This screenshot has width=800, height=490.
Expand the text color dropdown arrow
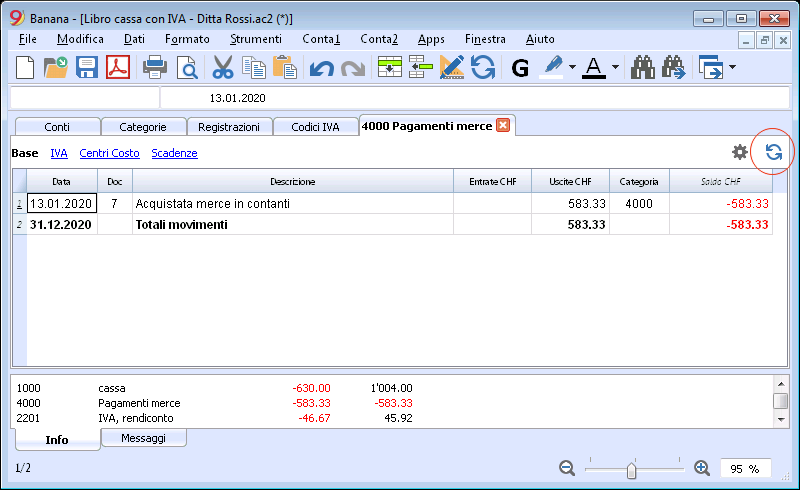click(x=615, y=67)
